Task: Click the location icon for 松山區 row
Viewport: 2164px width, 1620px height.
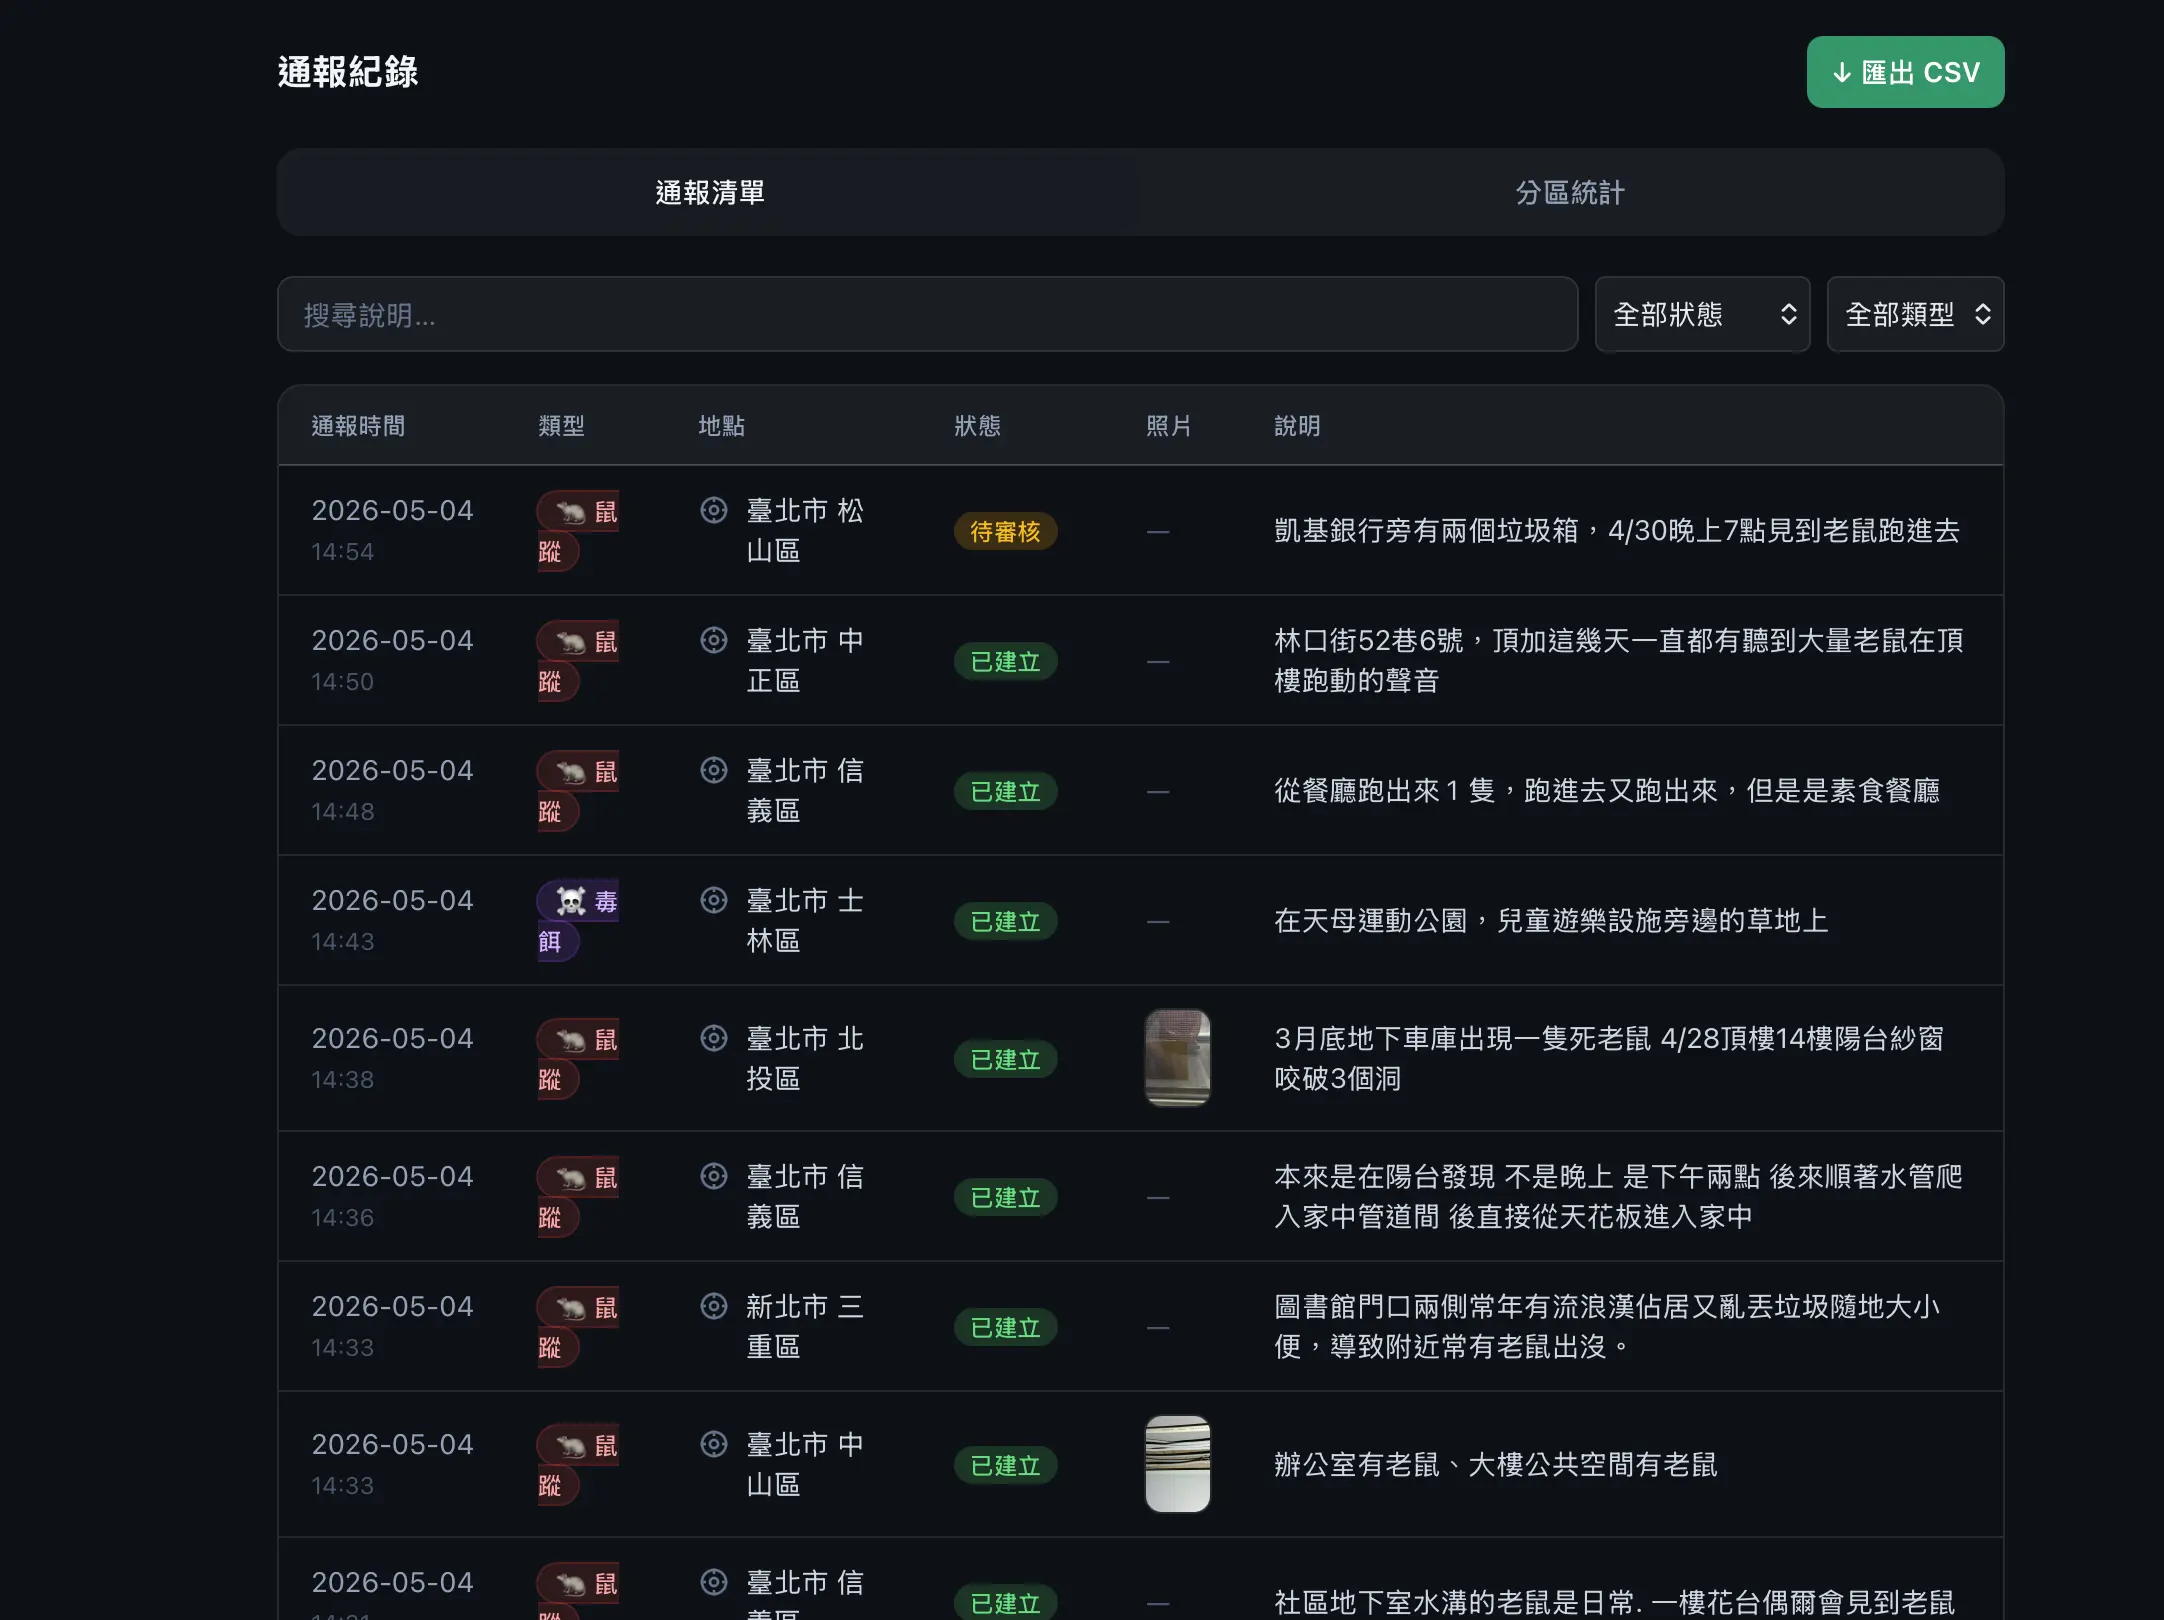Action: [713, 510]
